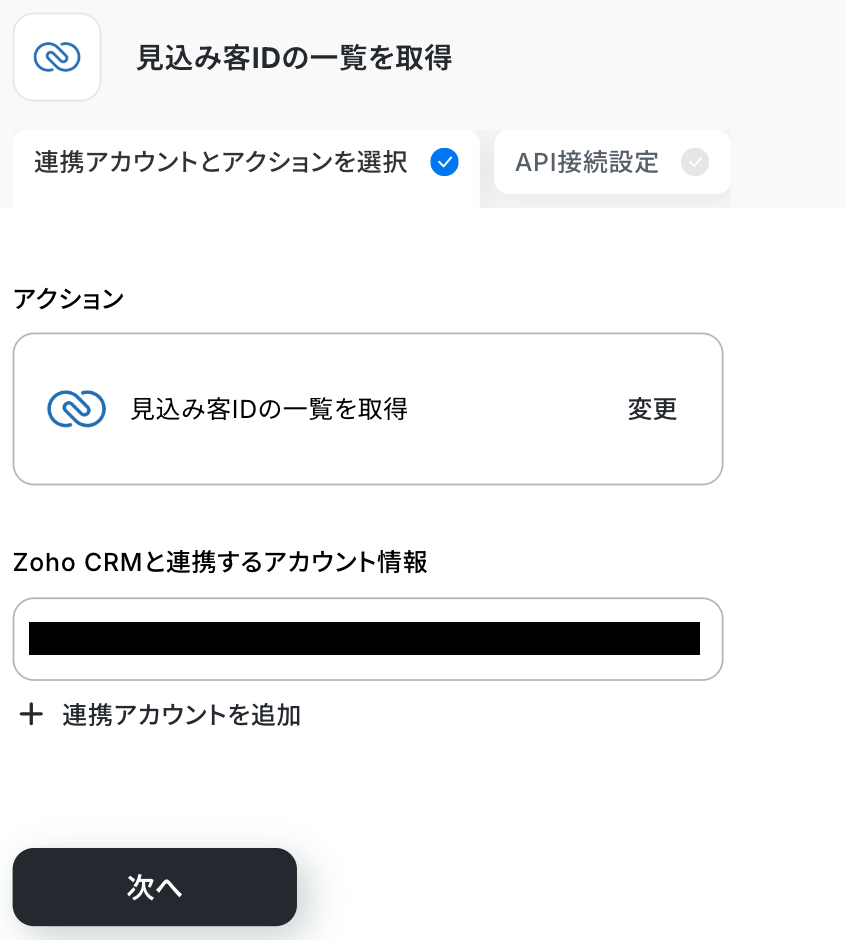The width and height of the screenshot is (846, 940).
Task: Click the gray checkmark on the API接続設定 tab
Action: pyautogui.click(x=695, y=162)
